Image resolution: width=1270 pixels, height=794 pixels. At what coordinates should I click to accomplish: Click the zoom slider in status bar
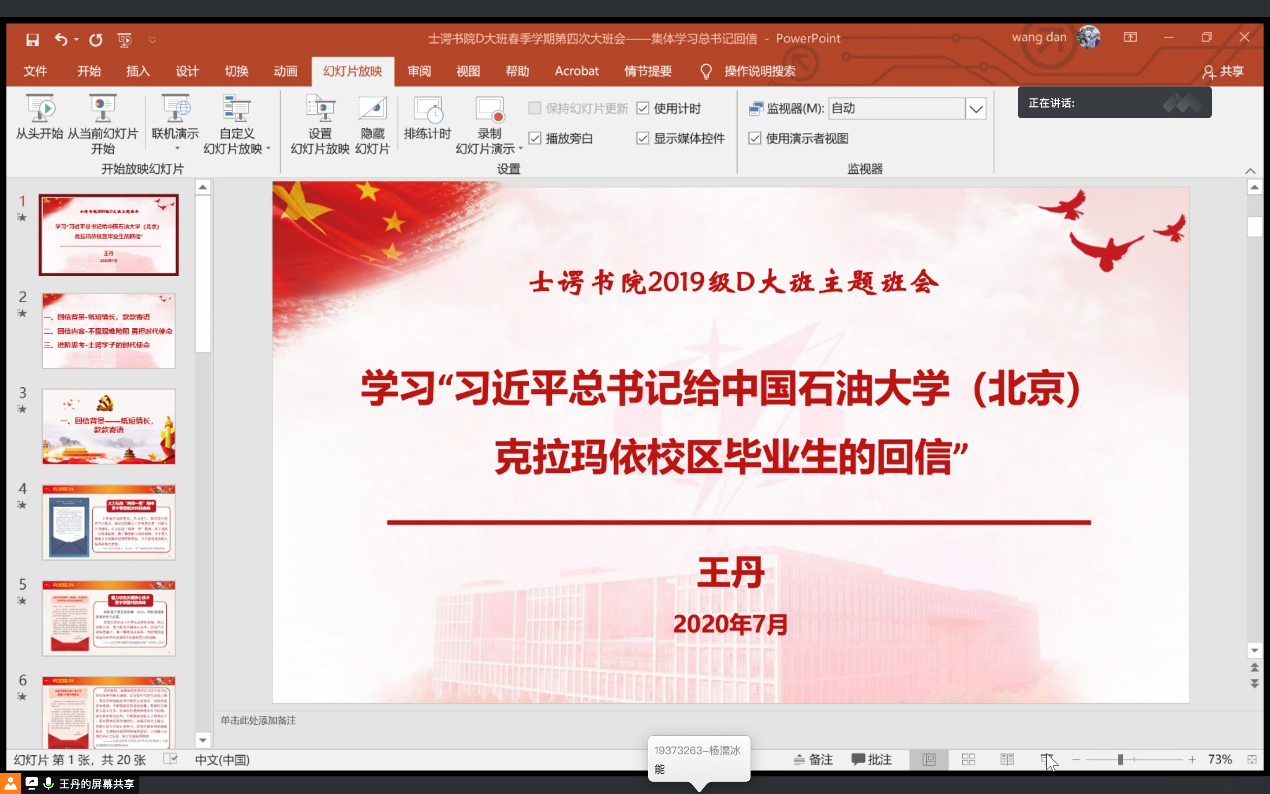click(1120, 760)
